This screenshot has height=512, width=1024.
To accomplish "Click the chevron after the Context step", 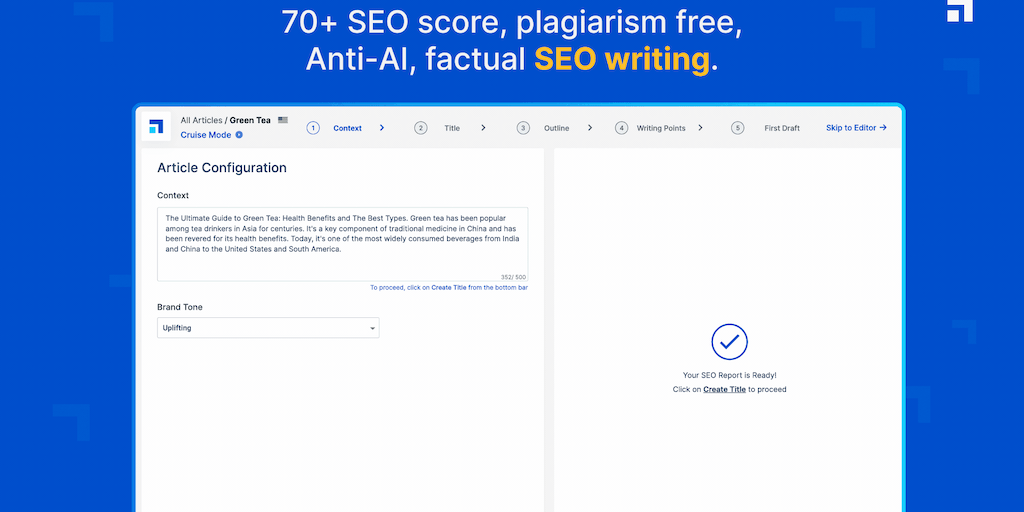I will pyautogui.click(x=382, y=128).
